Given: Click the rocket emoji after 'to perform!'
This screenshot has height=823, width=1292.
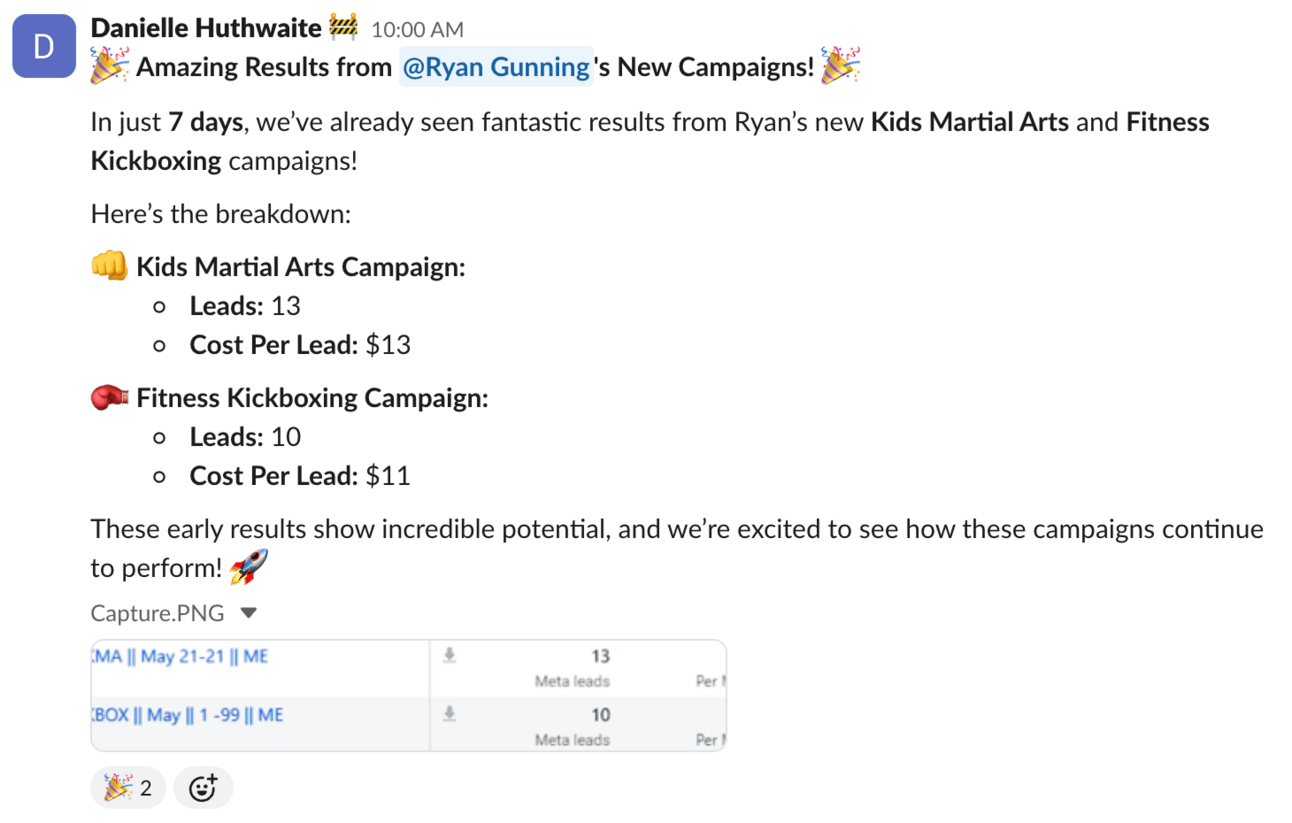Looking at the screenshot, I should pos(248,568).
